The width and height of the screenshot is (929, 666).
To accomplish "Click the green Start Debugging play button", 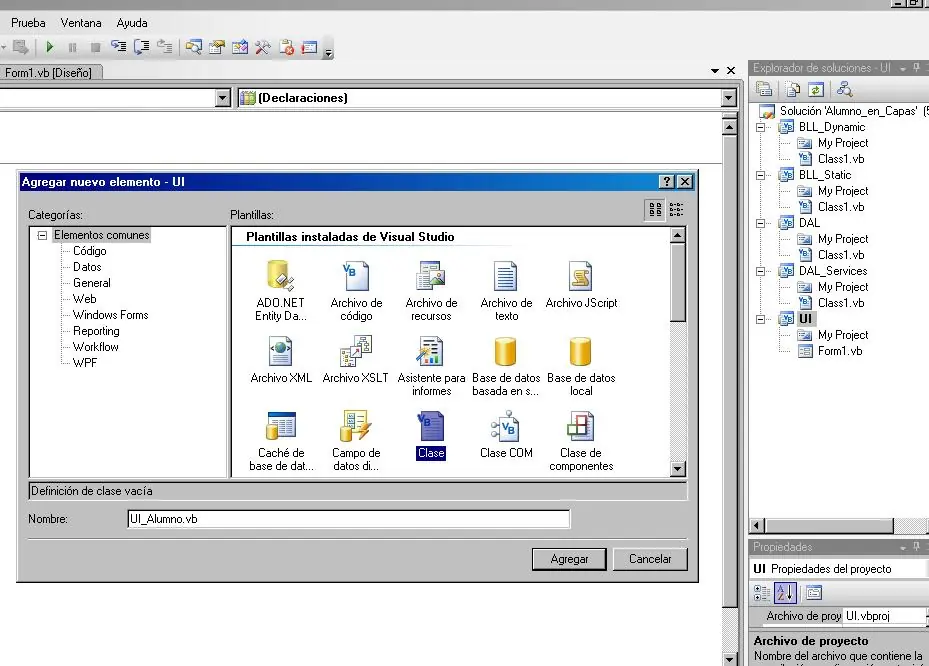I will pyautogui.click(x=50, y=47).
